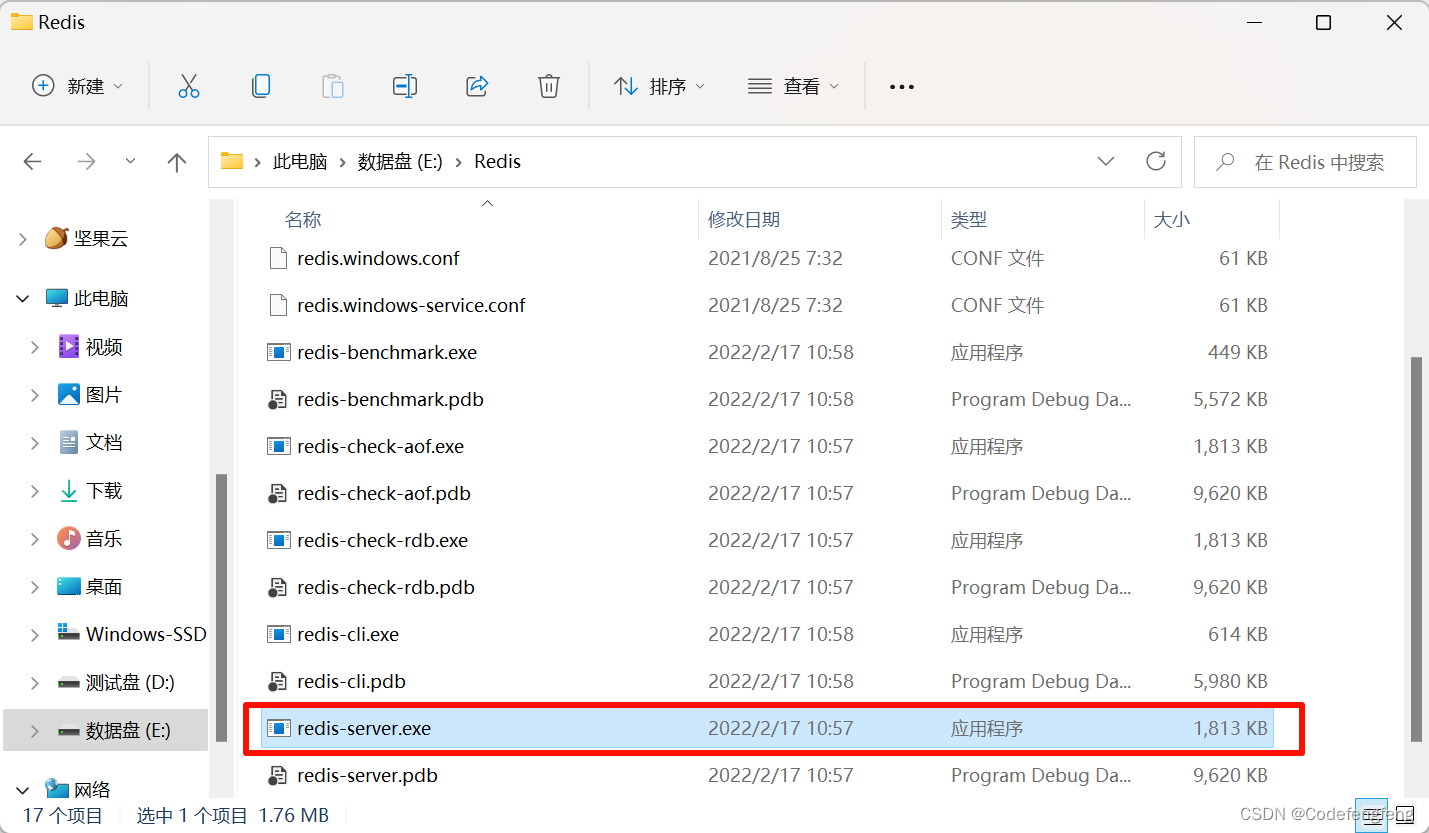Select redis.windows-service.conf file name
Viewport: 1429px width, 833px height.
coord(411,305)
